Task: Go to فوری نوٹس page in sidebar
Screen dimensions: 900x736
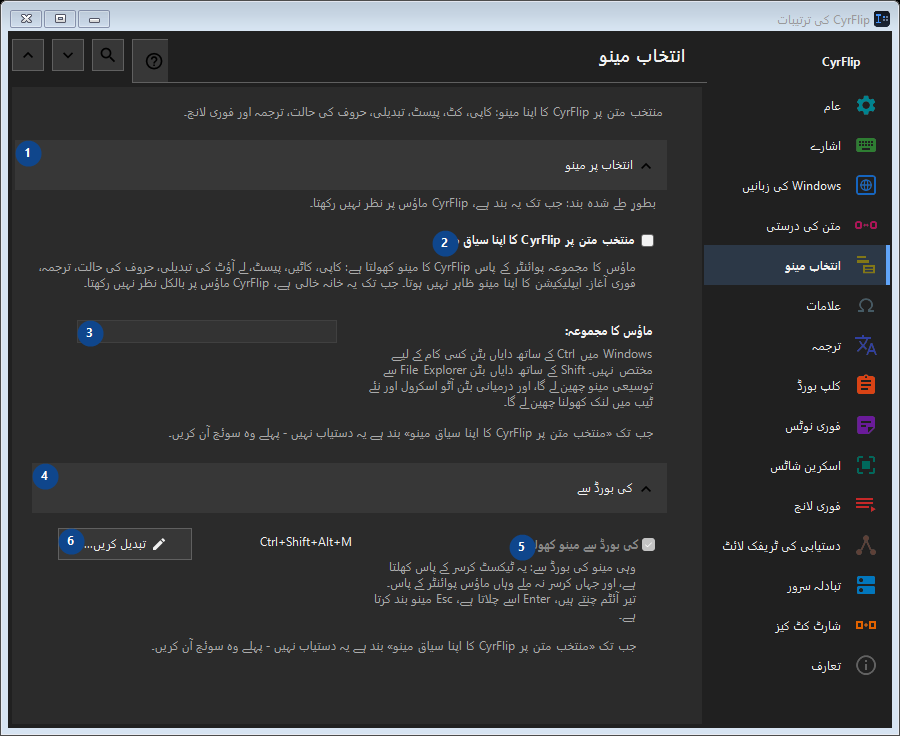Action: (796, 425)
